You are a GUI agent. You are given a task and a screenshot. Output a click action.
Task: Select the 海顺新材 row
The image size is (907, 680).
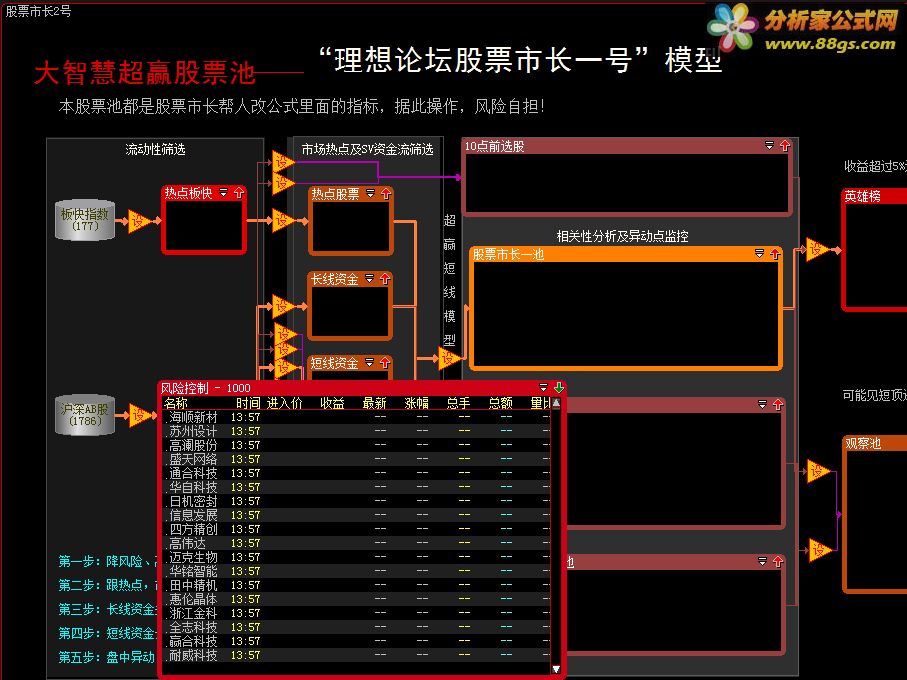[x=357, y=417]
